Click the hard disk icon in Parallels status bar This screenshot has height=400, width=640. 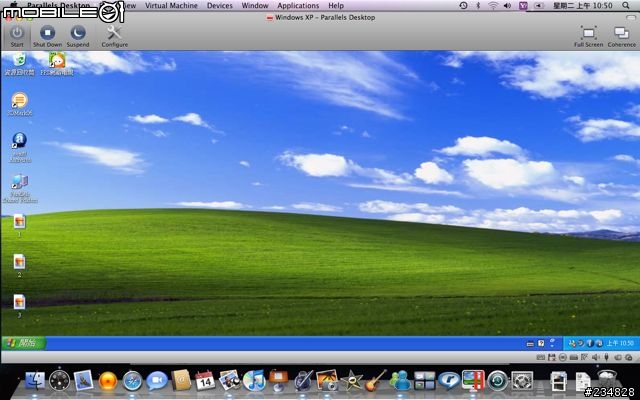click(573, 358)
